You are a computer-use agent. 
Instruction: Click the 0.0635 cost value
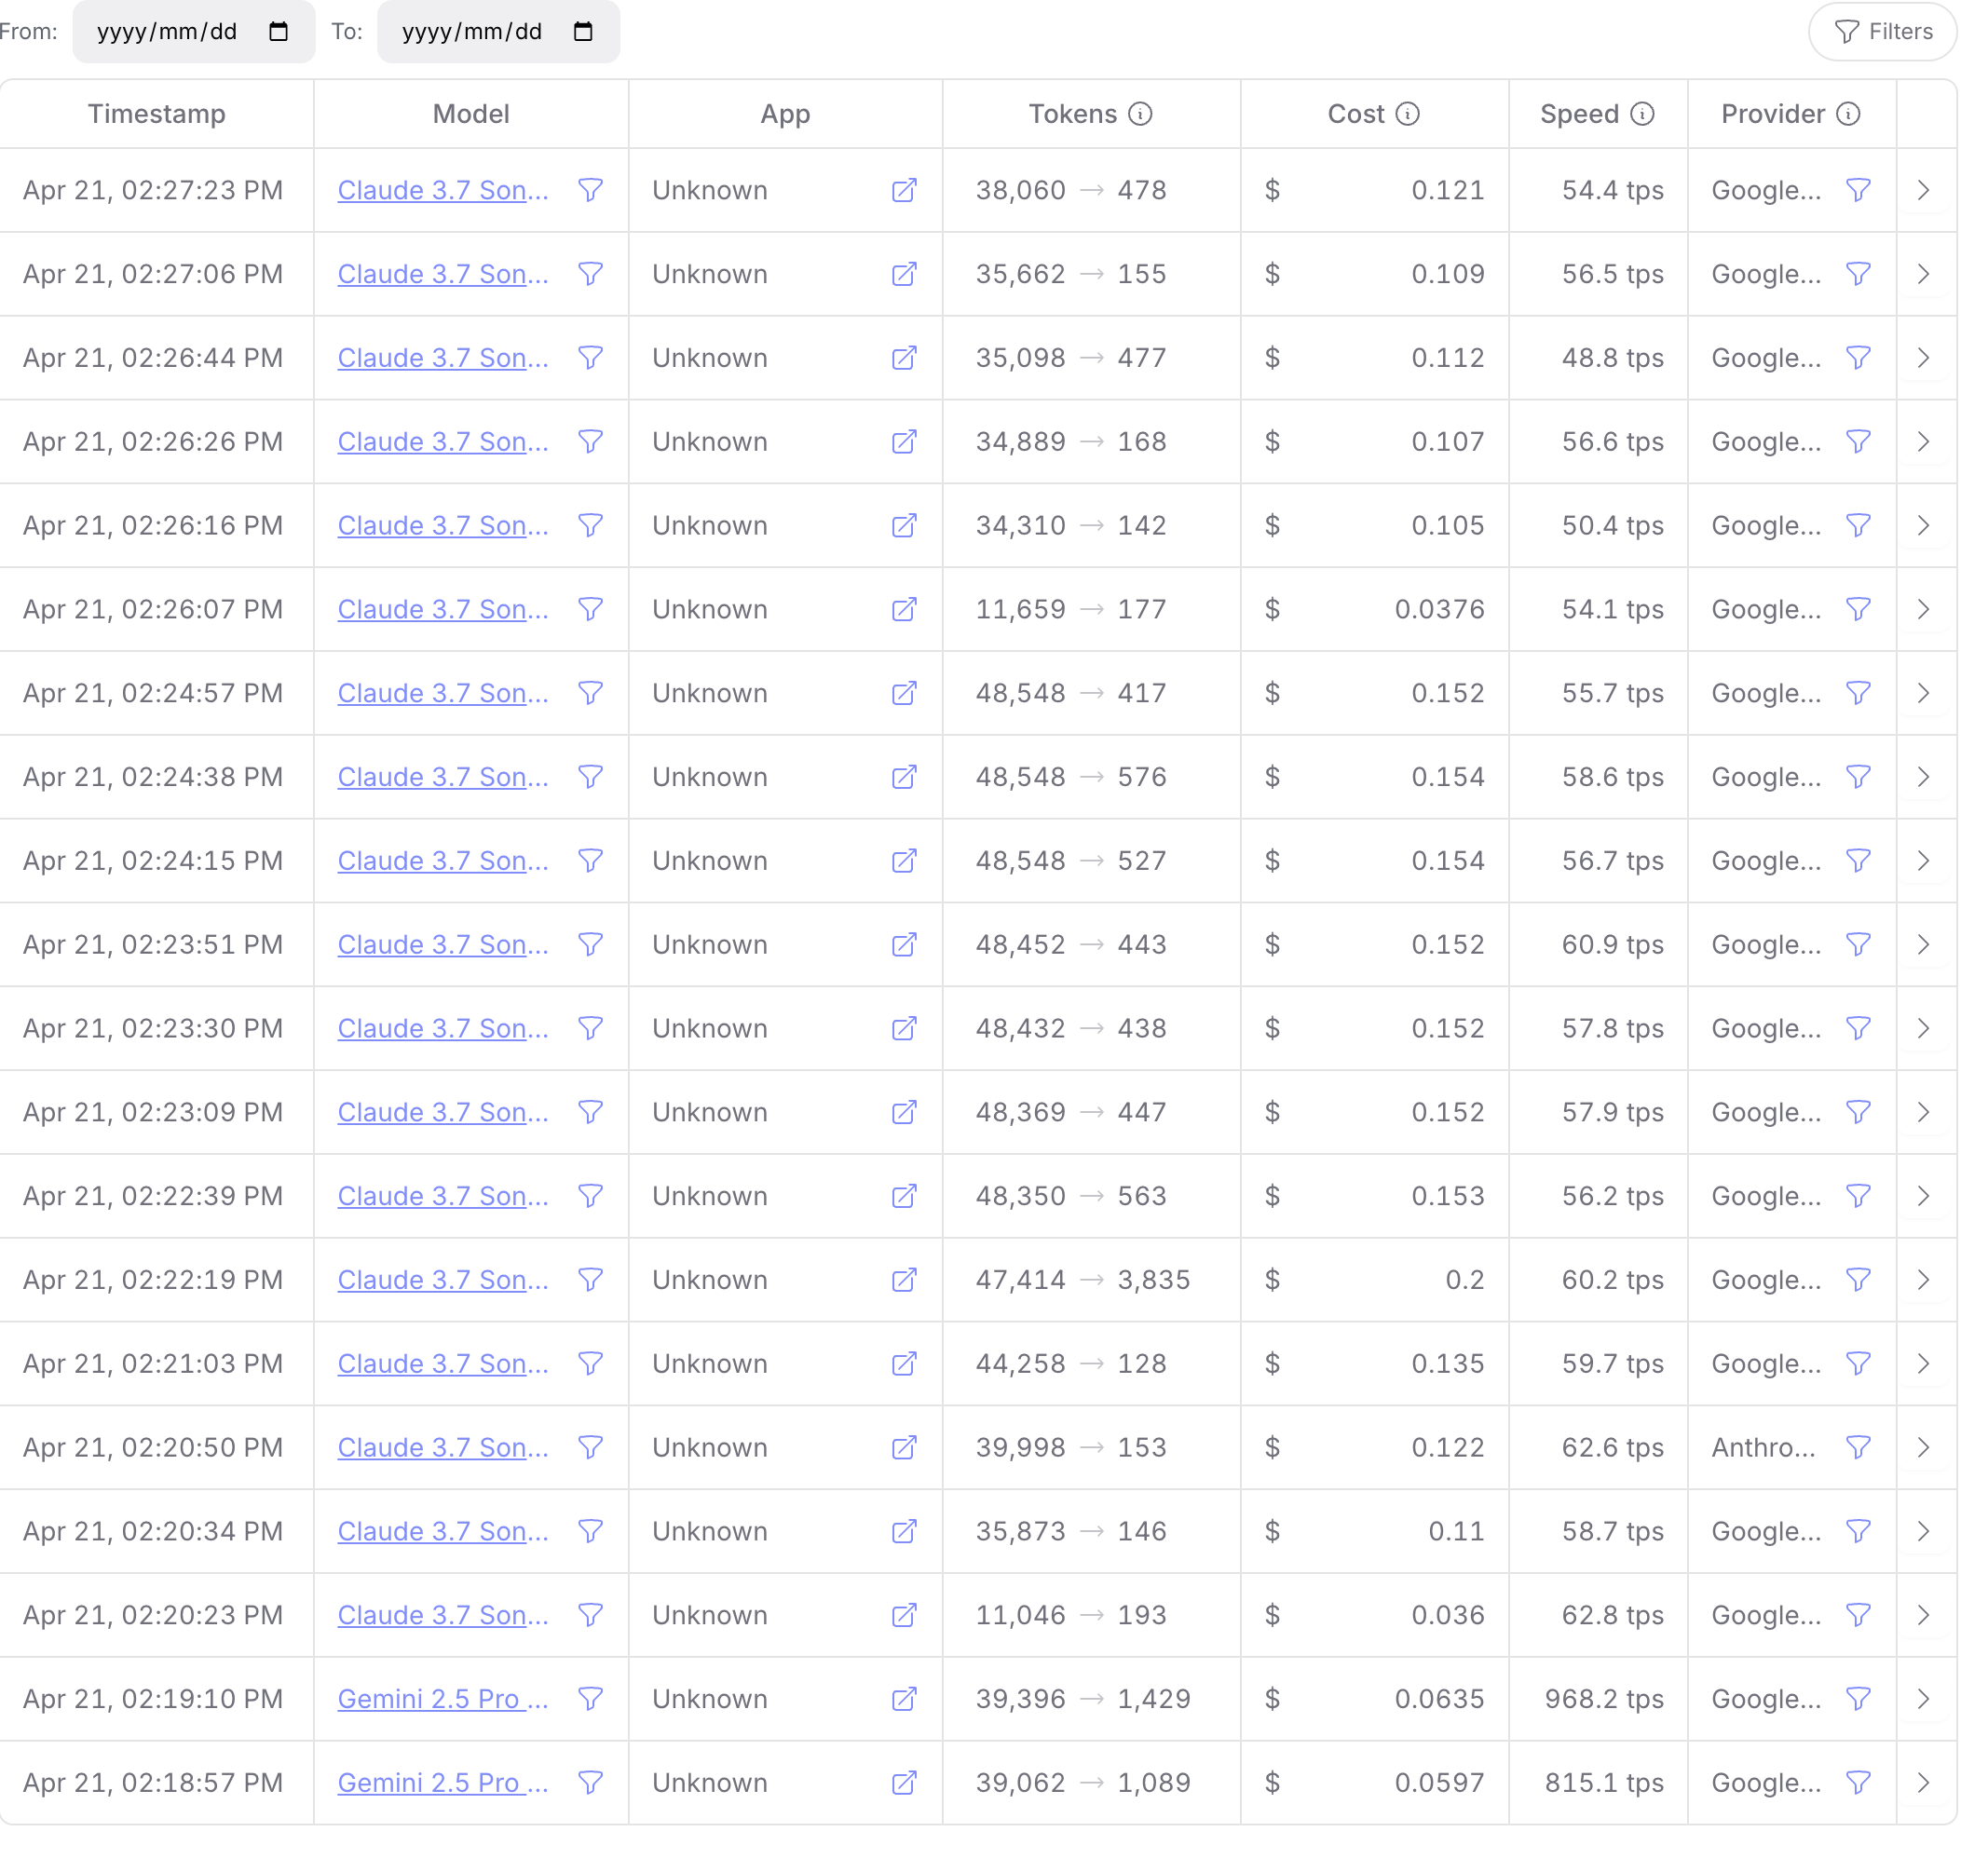(x=1439, y=1700)
